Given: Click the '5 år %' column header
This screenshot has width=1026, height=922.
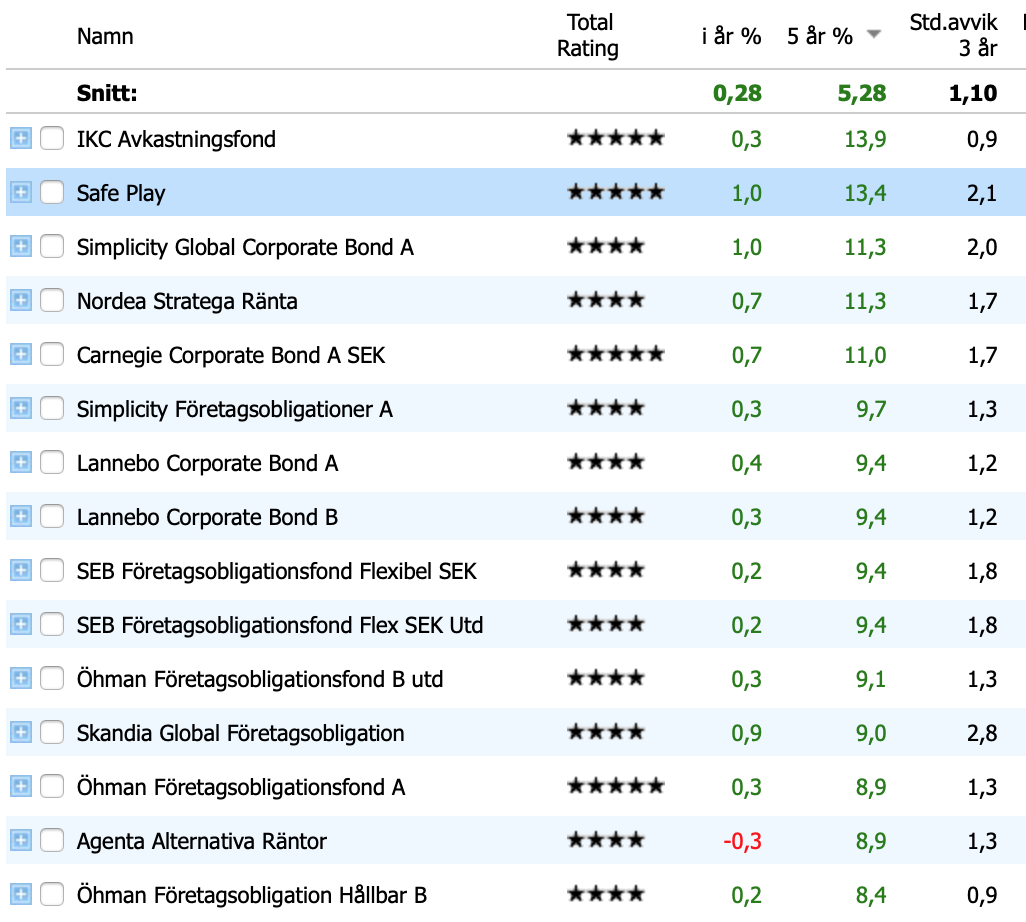Looking at the screenshot, I should click(x=820, y=36).
